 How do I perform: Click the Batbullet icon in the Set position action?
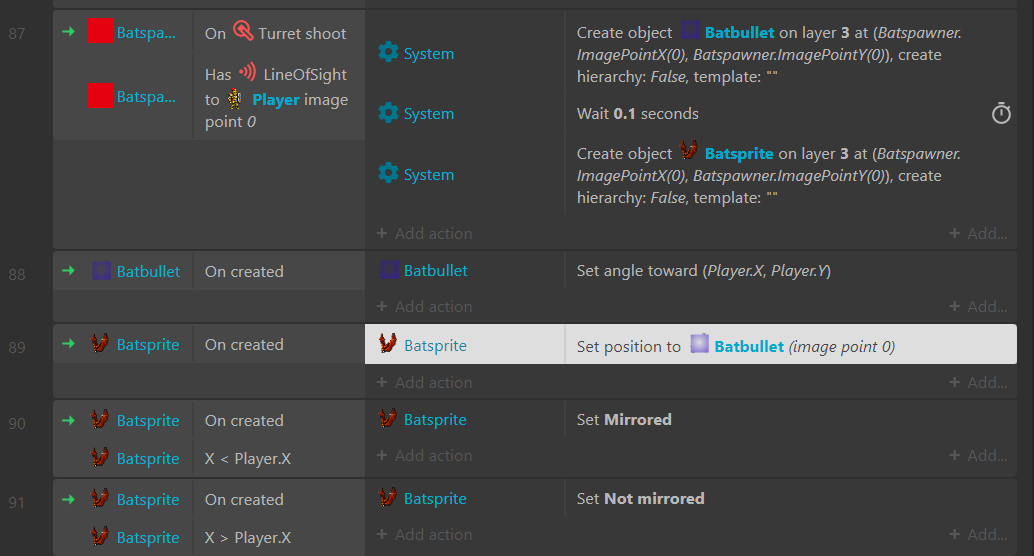pos(700,344)
